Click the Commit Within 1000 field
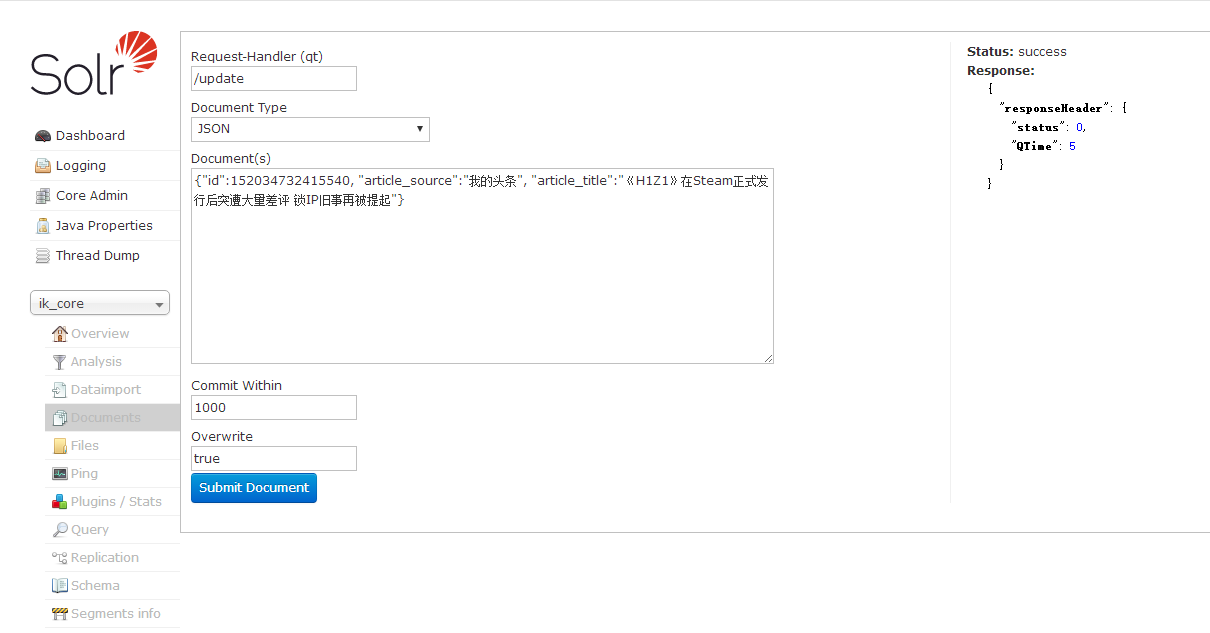The height and width of the screenshot is (633, 1210). 273,408
